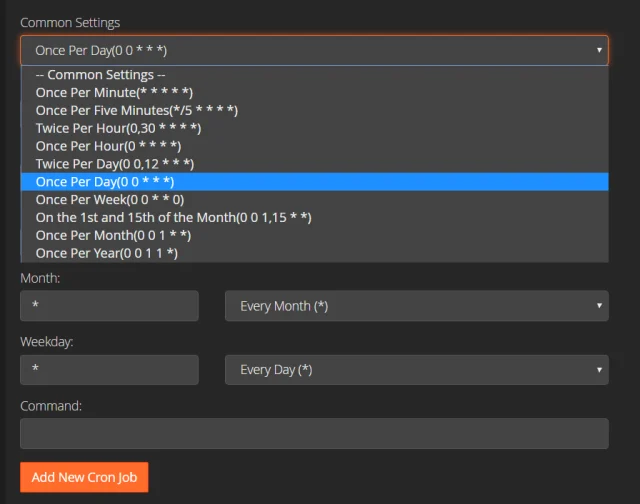
Task: Select the '-- Common Settings --' placeholder option
Action: (x=100, y=75)
